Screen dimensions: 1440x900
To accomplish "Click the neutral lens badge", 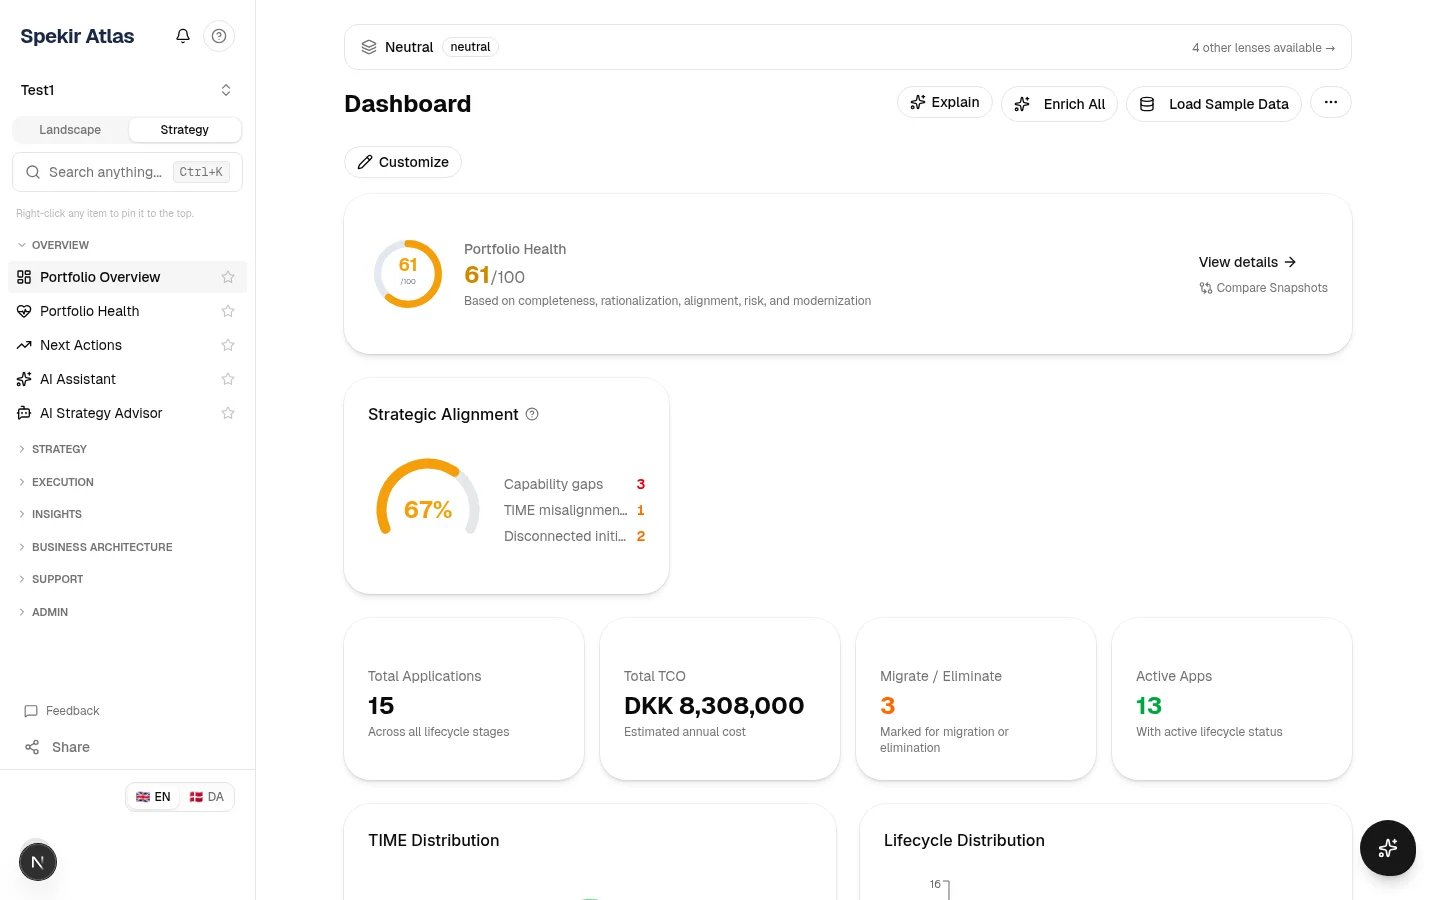I will click(470, 47).
